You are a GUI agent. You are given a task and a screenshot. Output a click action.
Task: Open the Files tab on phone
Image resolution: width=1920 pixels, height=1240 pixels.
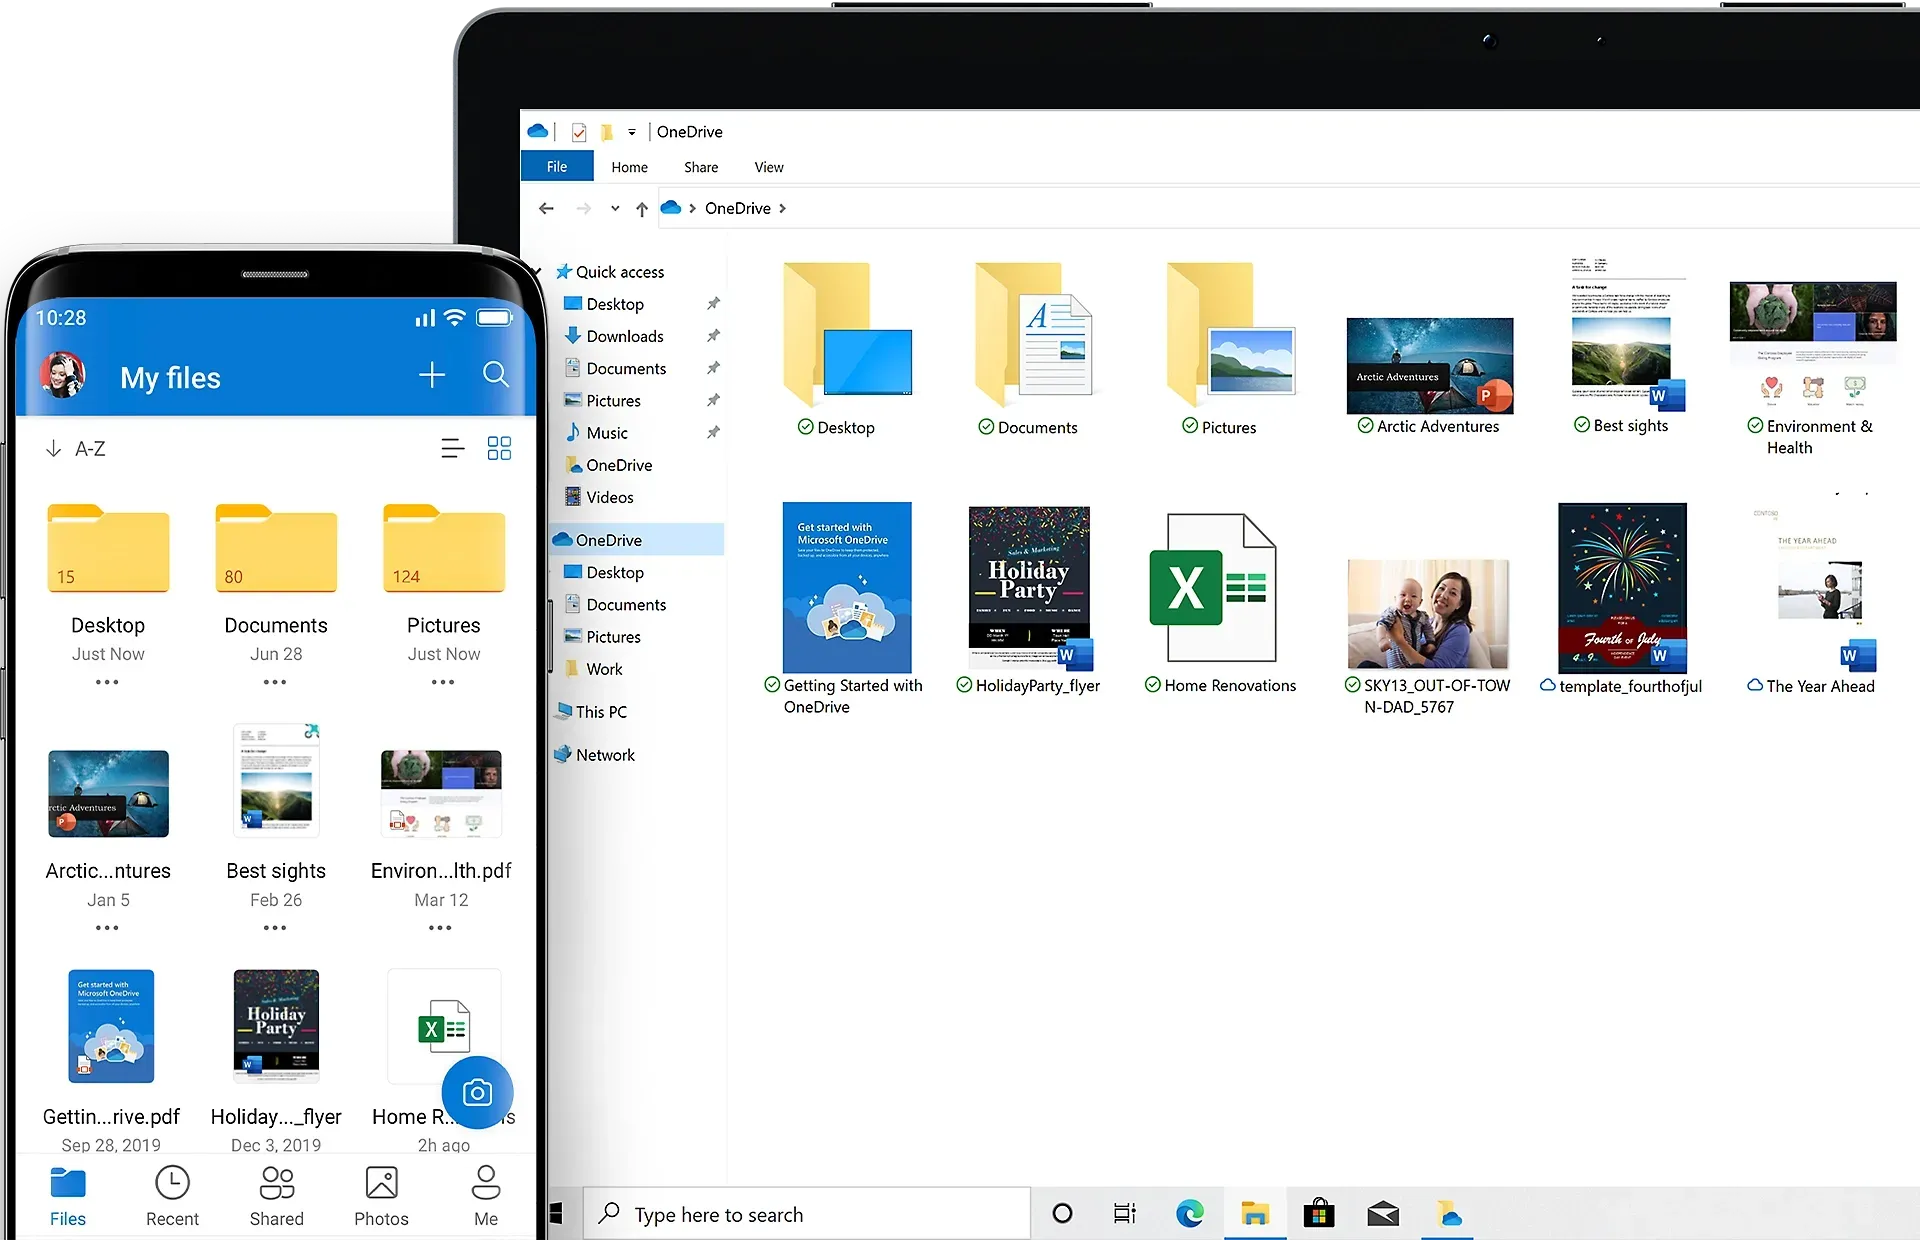tap(68, 1196)
